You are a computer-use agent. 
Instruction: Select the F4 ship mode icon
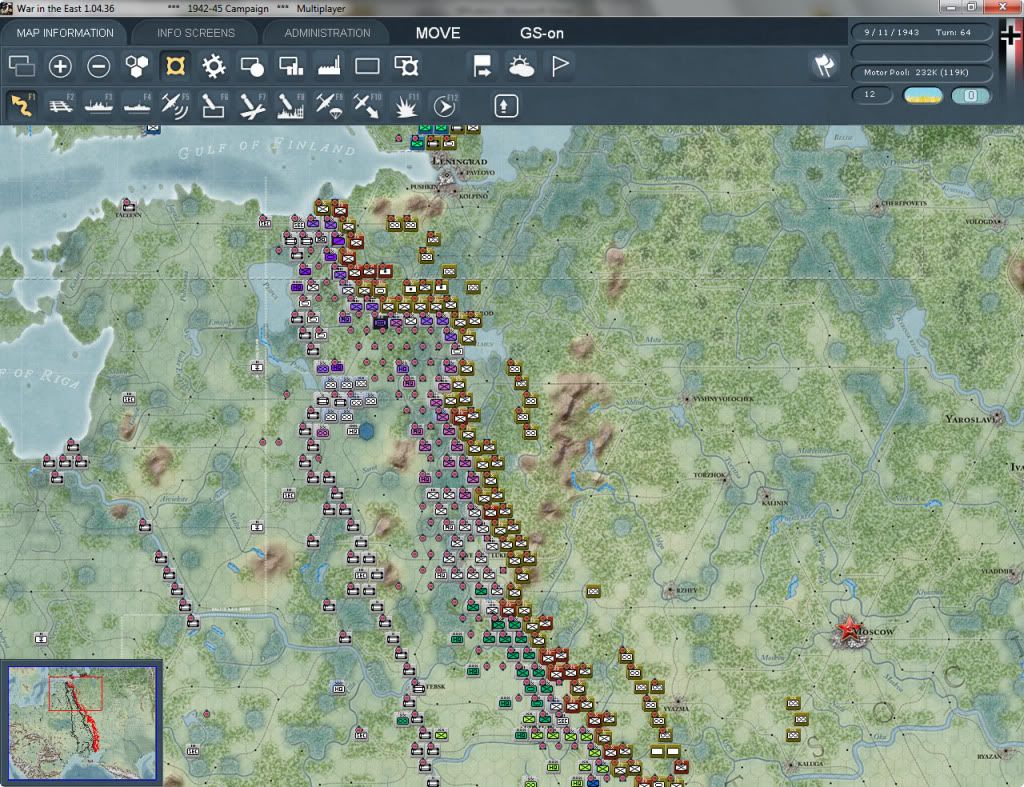pyautogui.click(x=137, y=105)
